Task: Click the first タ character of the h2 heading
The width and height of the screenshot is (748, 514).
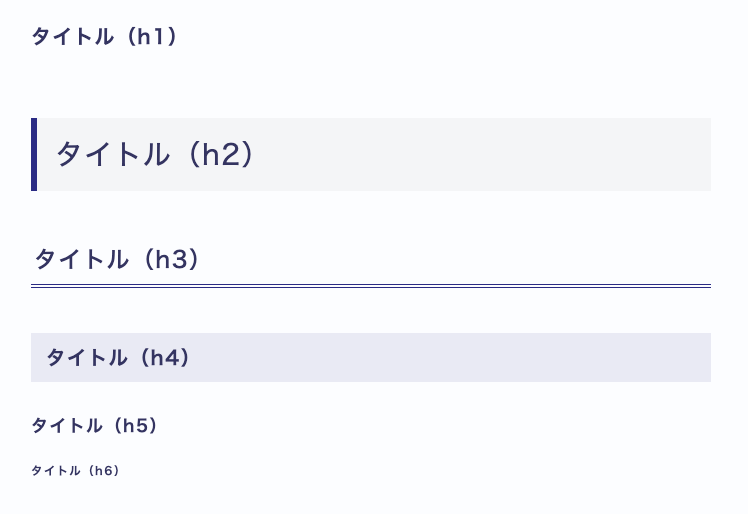Action: 70,154
